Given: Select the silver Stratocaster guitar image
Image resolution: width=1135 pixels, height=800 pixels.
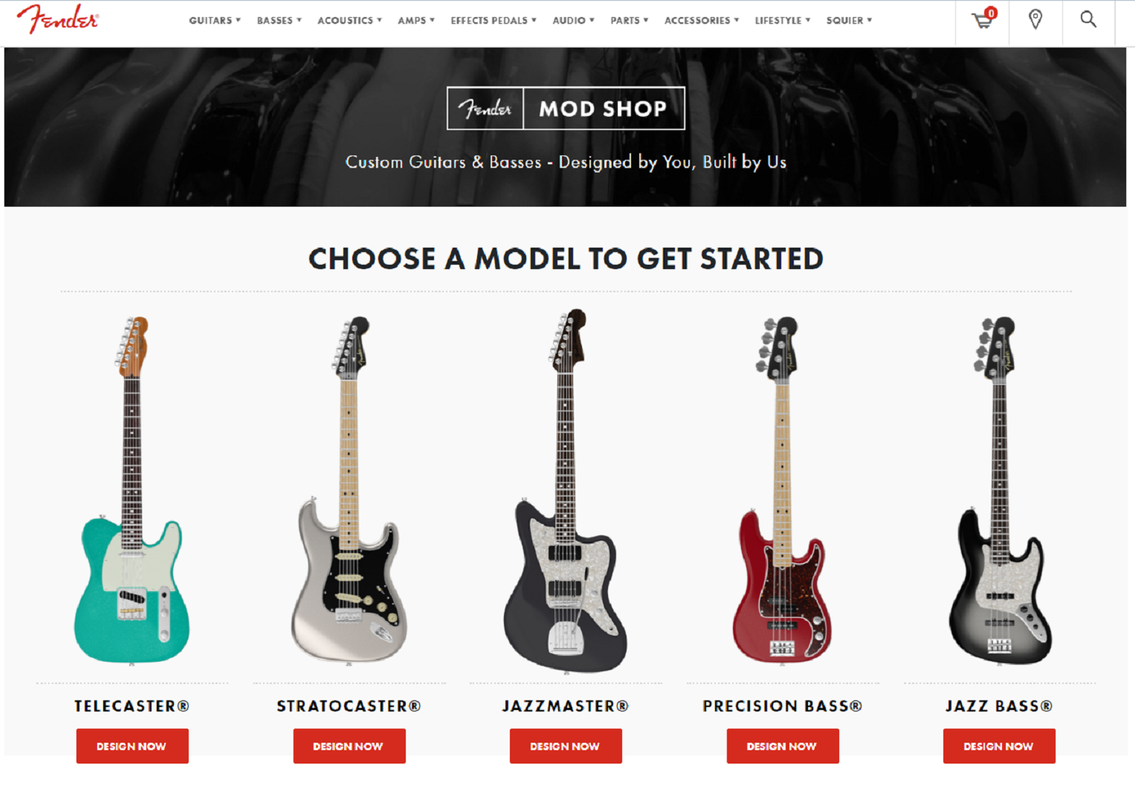Looking at the screenshot, I should pyautogui.click(x=349, y=489).
